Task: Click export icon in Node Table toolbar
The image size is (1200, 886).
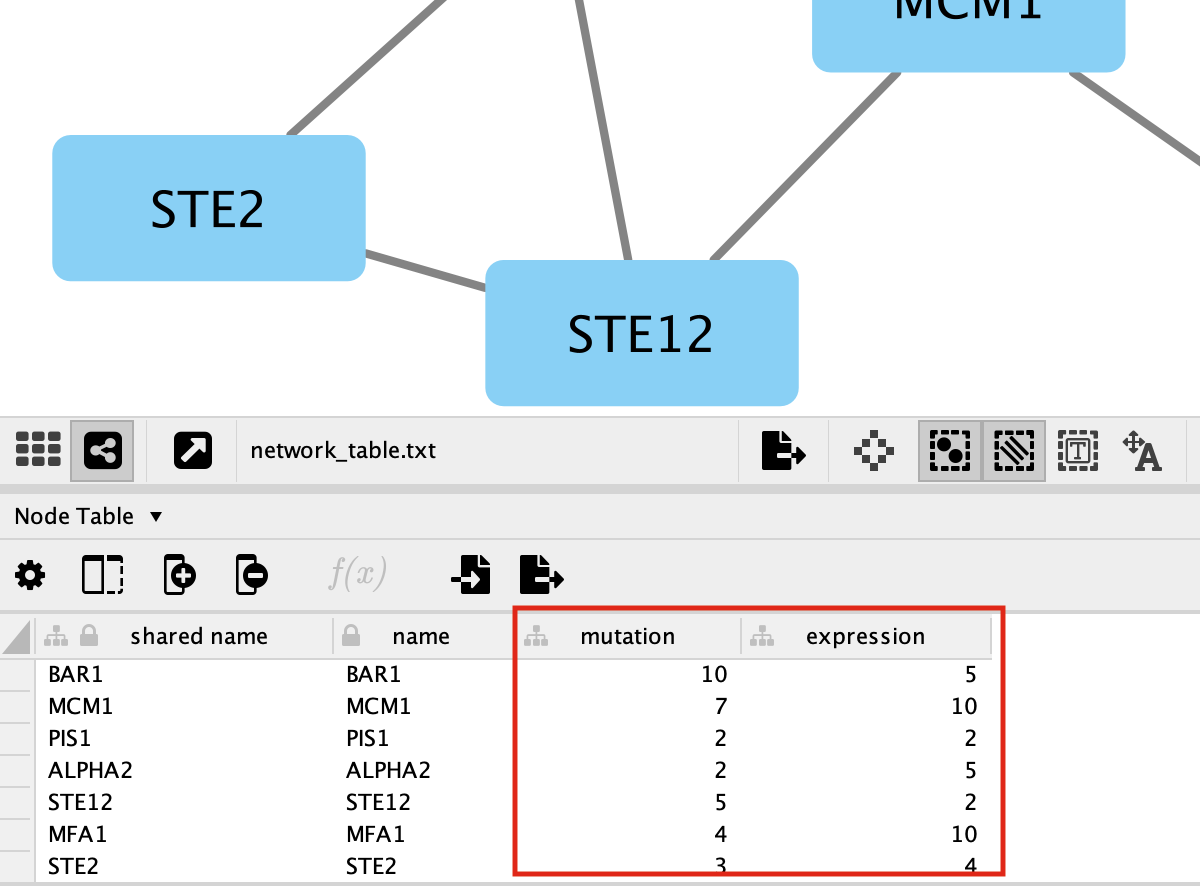Action: [x=541, y=576]
